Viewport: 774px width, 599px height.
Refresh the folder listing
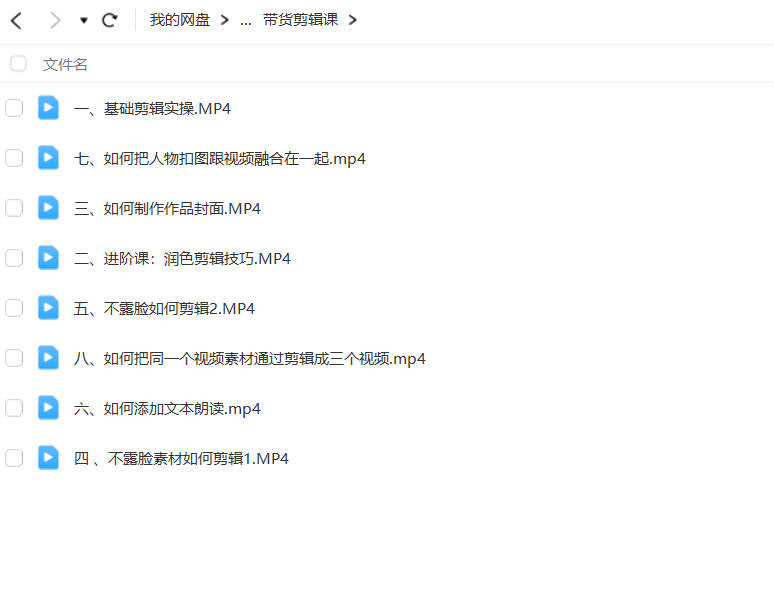[x=110, y=20]
